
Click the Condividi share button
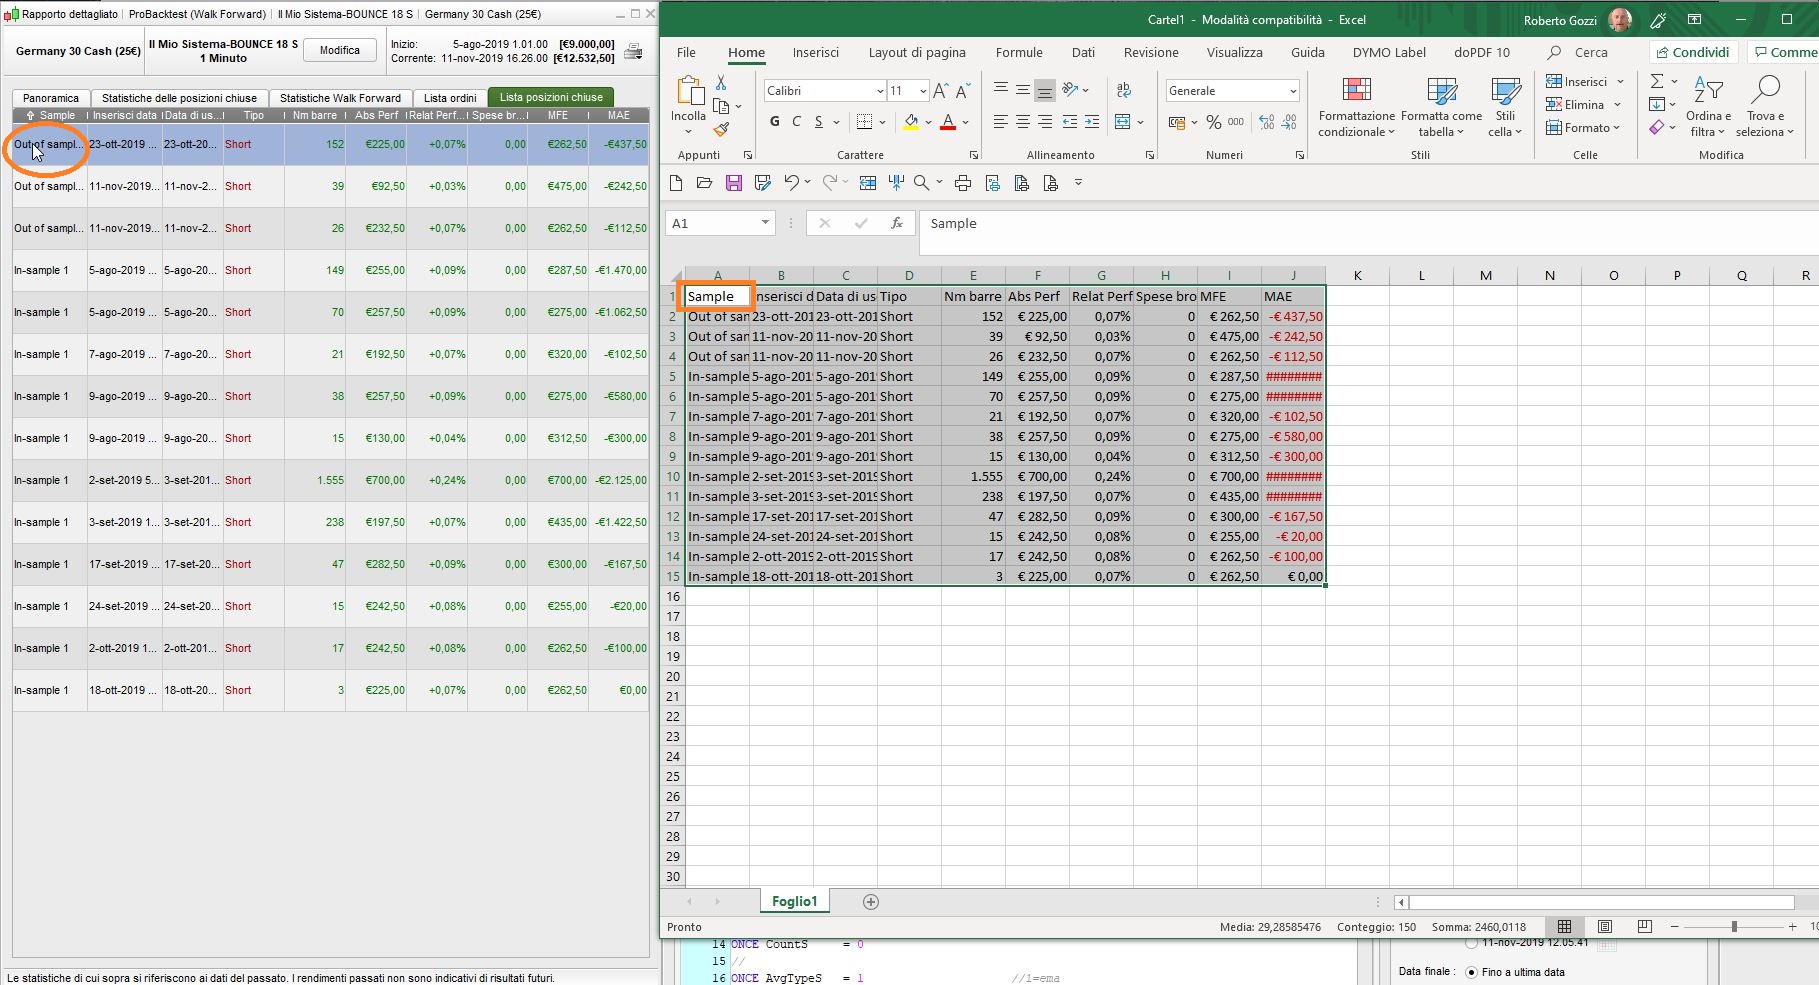(1692, 52)
